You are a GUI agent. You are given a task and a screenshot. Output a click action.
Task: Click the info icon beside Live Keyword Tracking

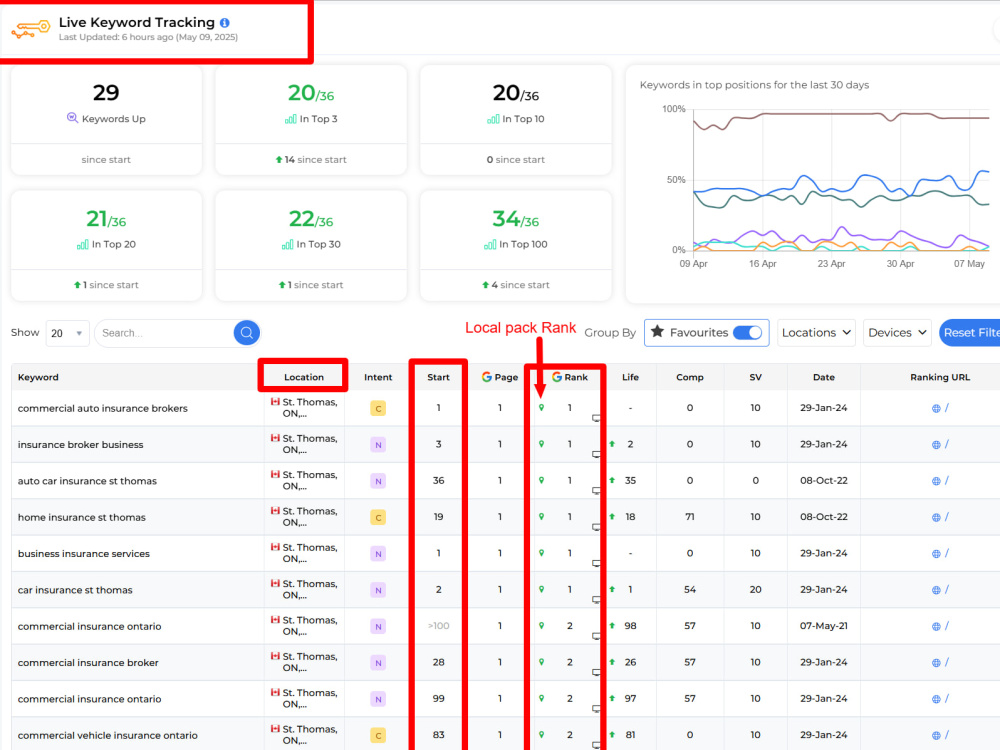pos(224,22)
